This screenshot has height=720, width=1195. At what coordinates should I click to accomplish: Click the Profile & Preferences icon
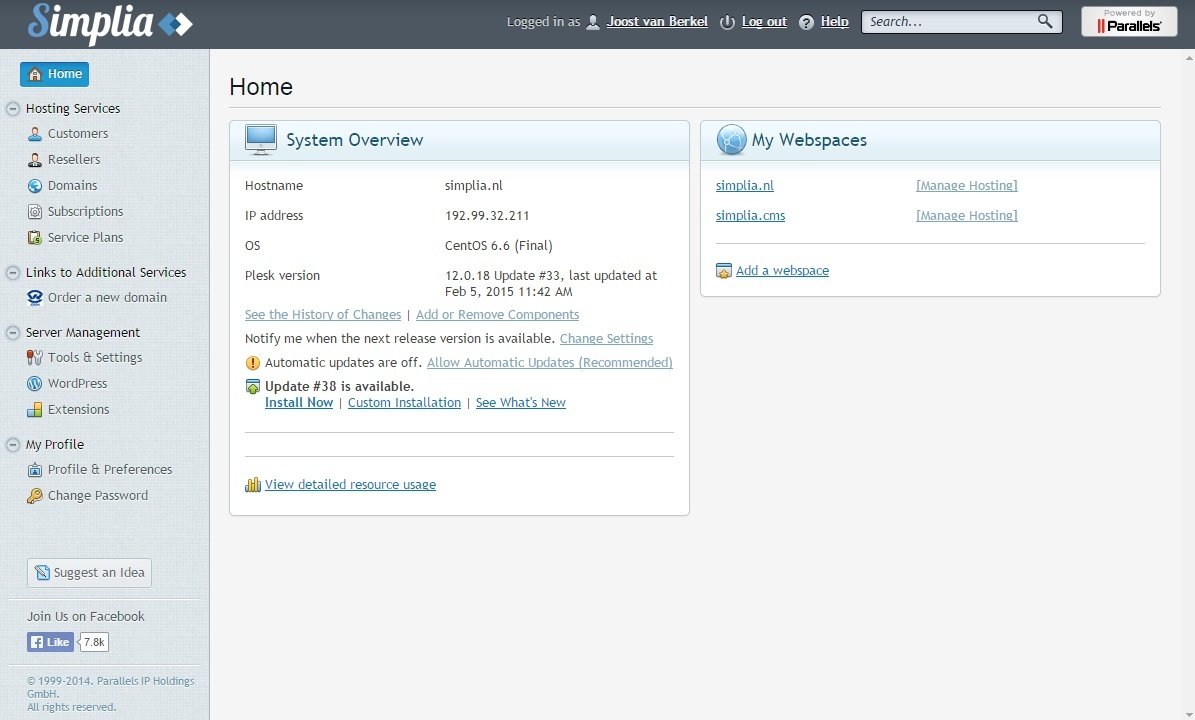click(34, 470)
